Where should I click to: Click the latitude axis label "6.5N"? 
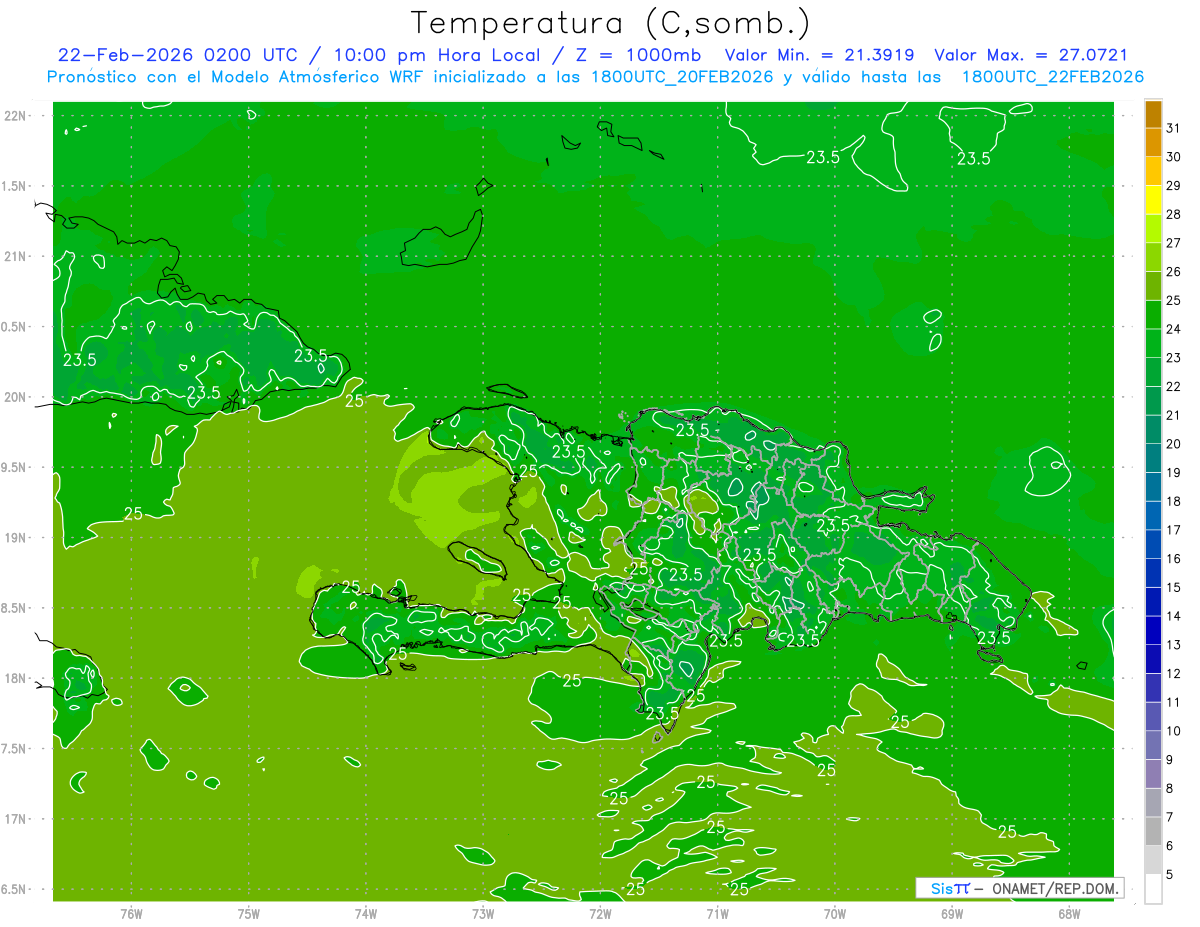(x=14, y=890)
